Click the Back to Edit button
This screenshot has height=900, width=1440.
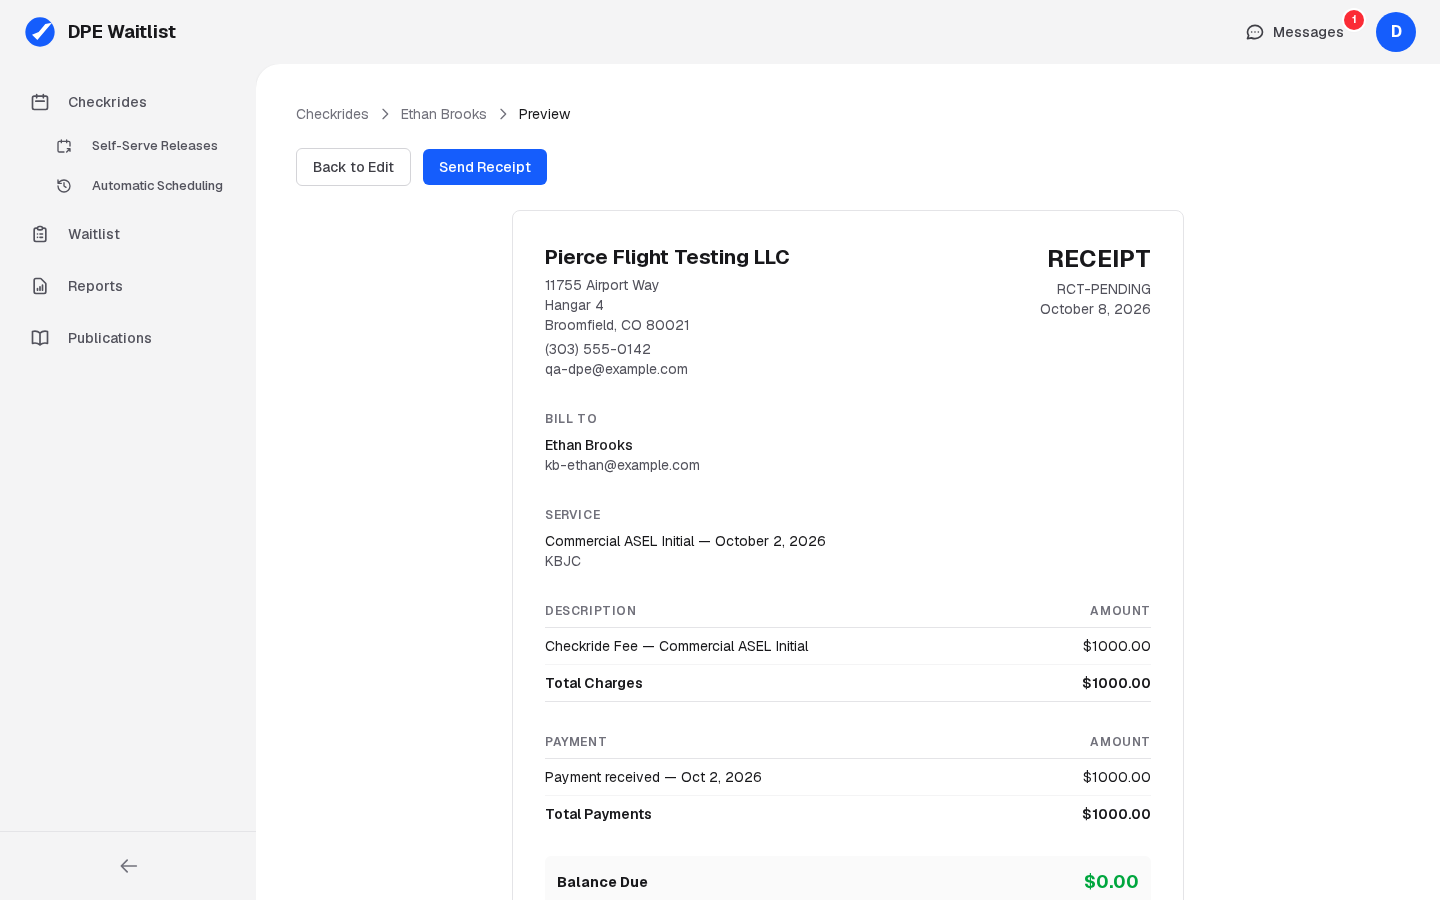pos(353,167)
